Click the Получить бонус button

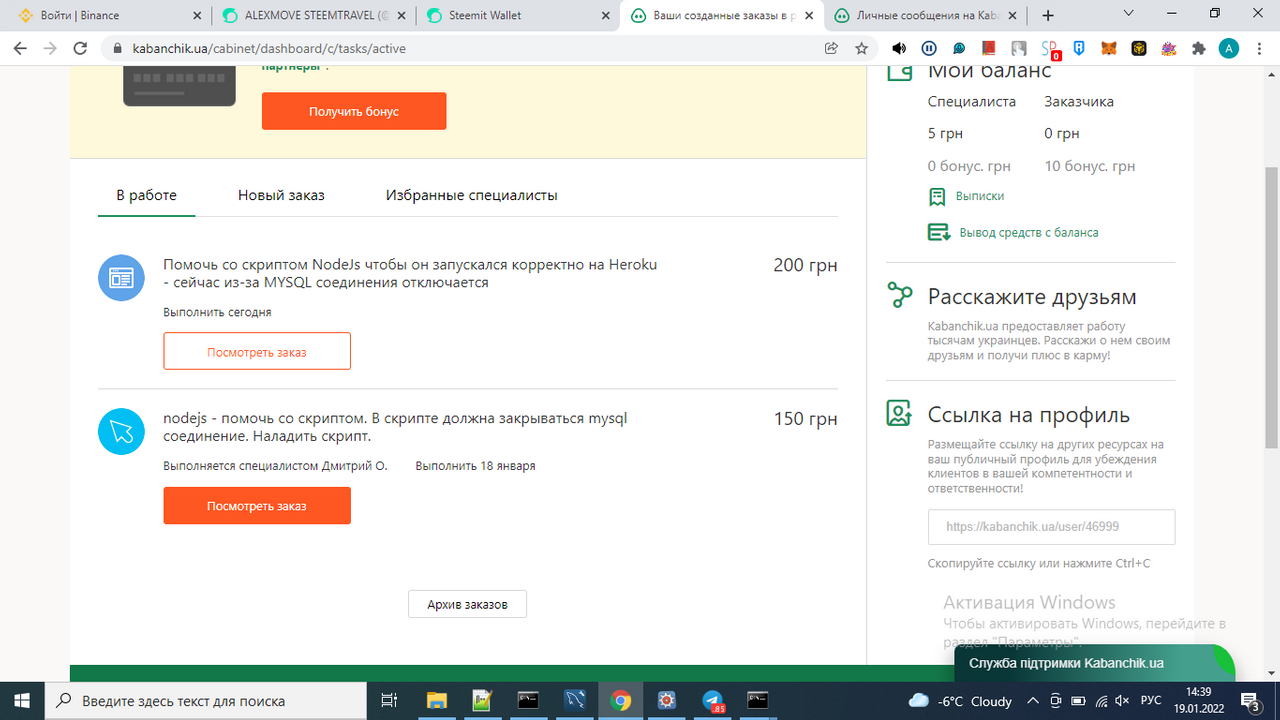pyautogui.click(x=354, y=111)
